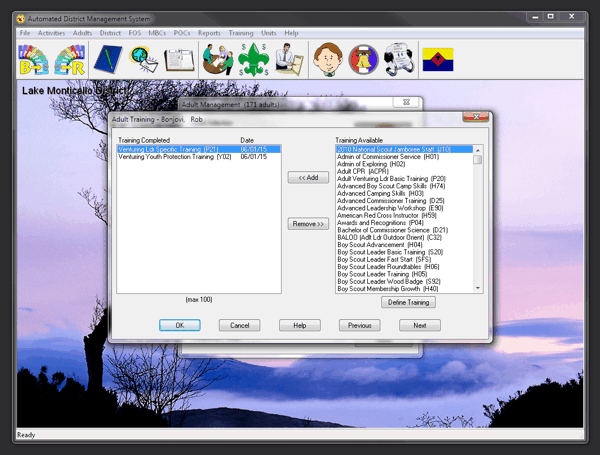Open the blue notebook with pen icon
The width and height of the screenshot is (600, 455).
click(108, 59)
